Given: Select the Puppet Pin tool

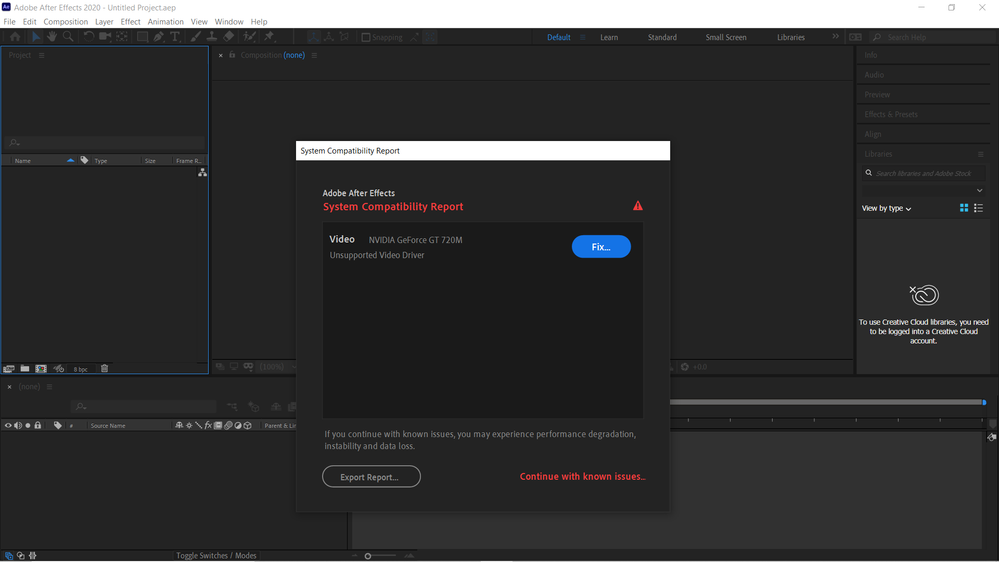Looking at the screenshot, I should click(269, 37).
